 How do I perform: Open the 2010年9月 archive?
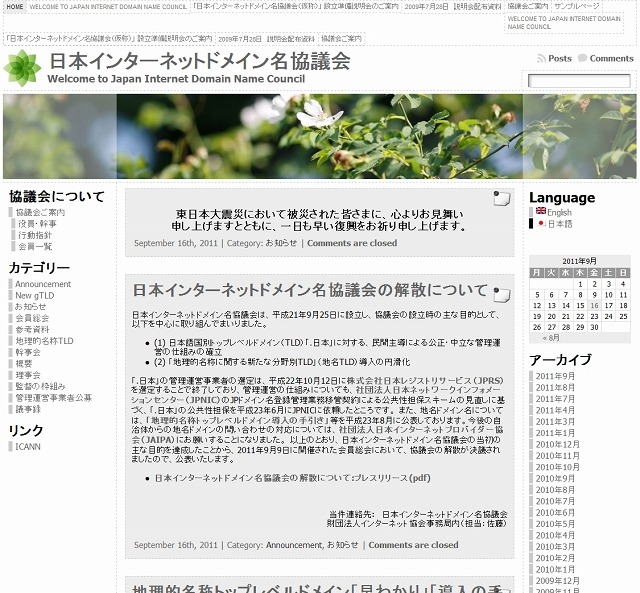(x=555, y=478)
